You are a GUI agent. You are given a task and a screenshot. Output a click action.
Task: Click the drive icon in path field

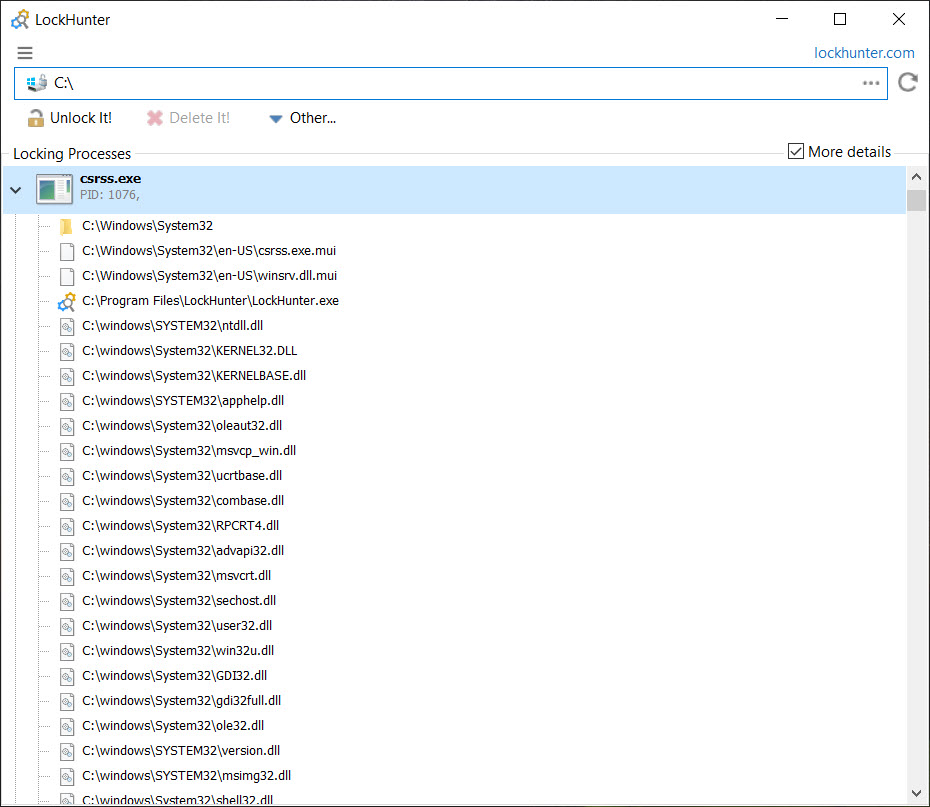coord(37,83)
